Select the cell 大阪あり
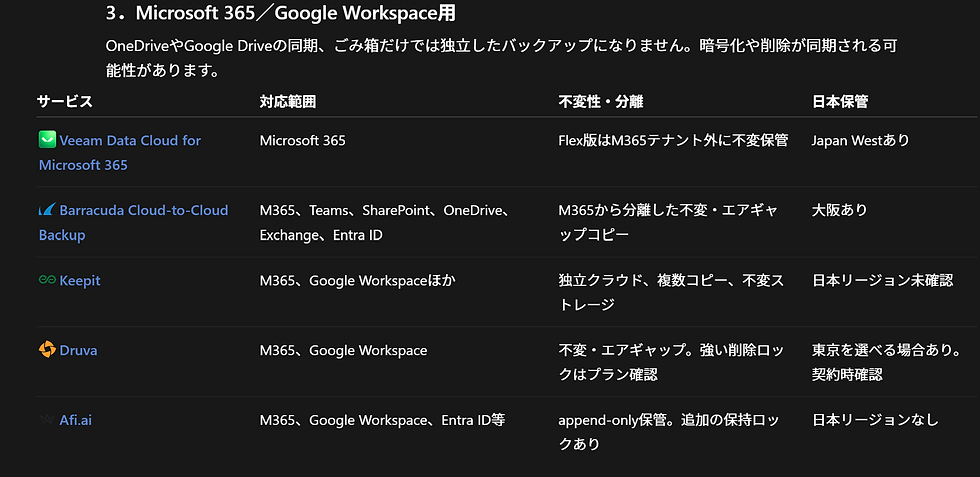Viewport: 980px width, 477px height. [840, 210]
